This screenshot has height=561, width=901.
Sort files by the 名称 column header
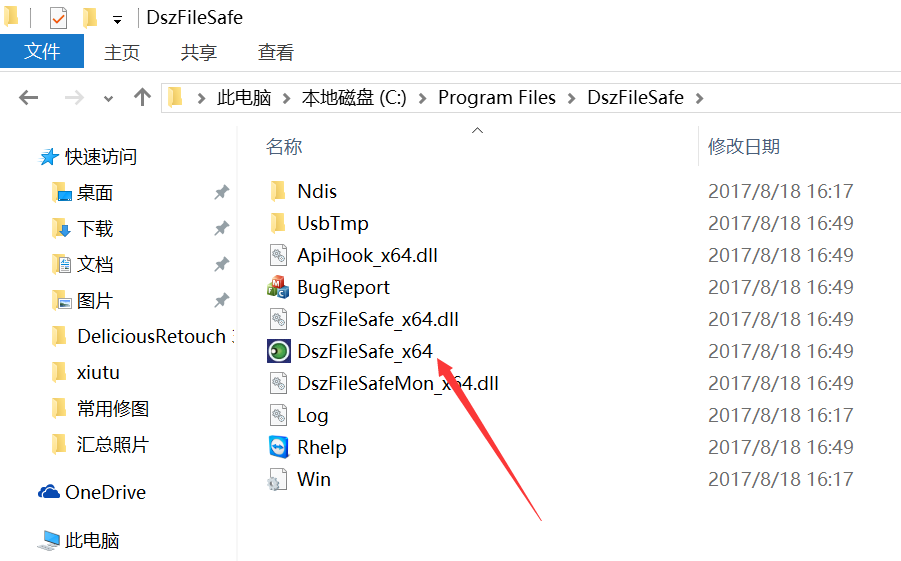coord(284,147)
